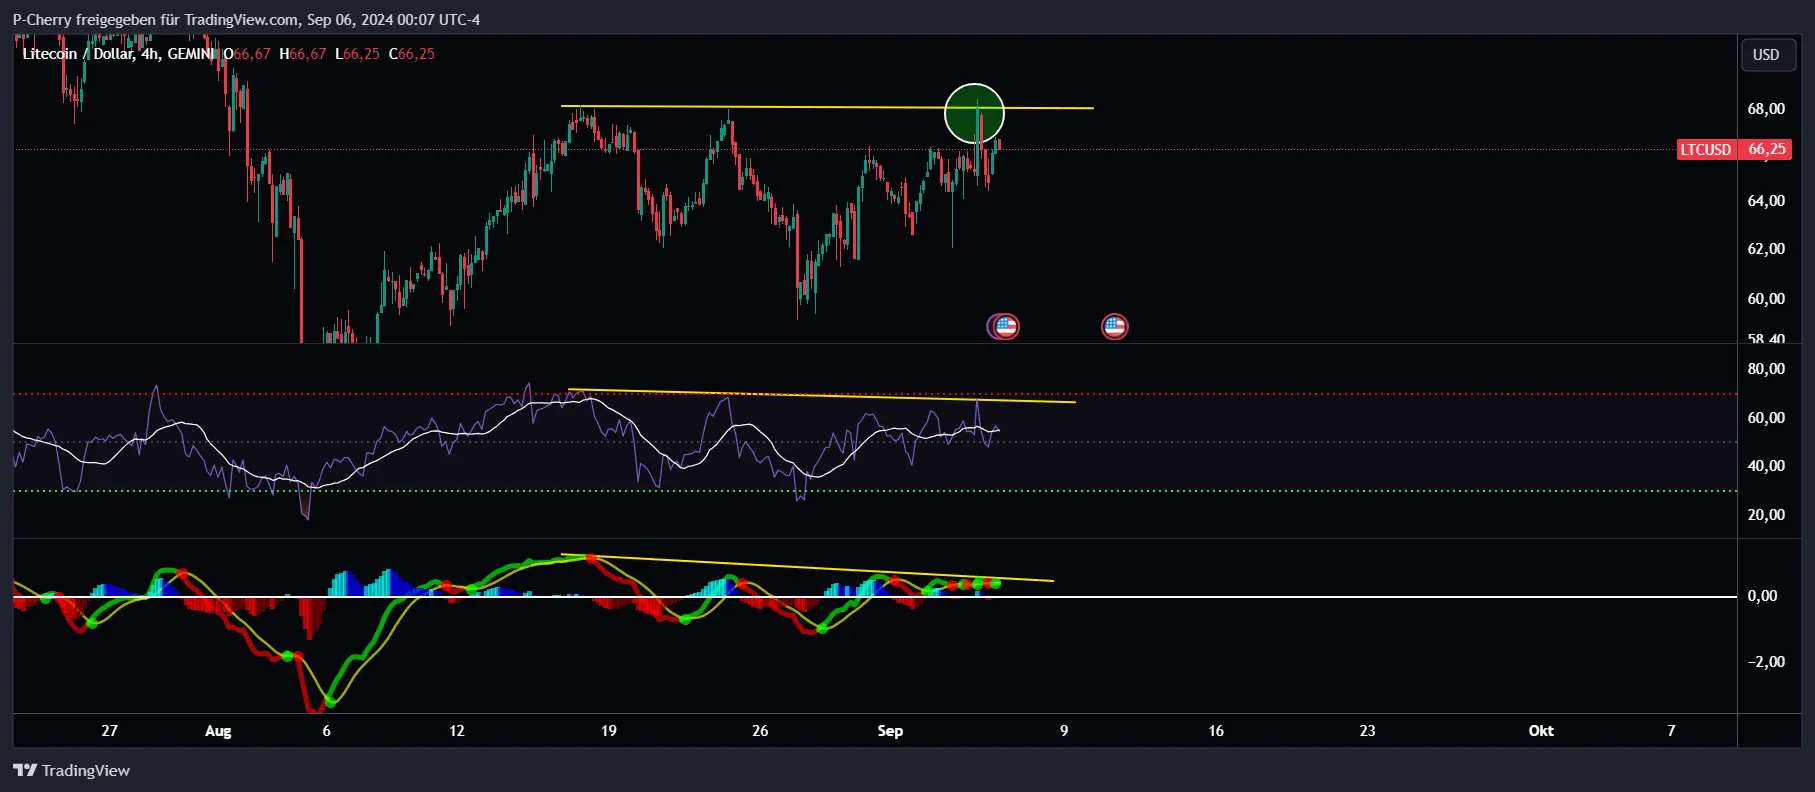
Task: Click the 62,00 price axis label
Action: [x=1766, y=249]
